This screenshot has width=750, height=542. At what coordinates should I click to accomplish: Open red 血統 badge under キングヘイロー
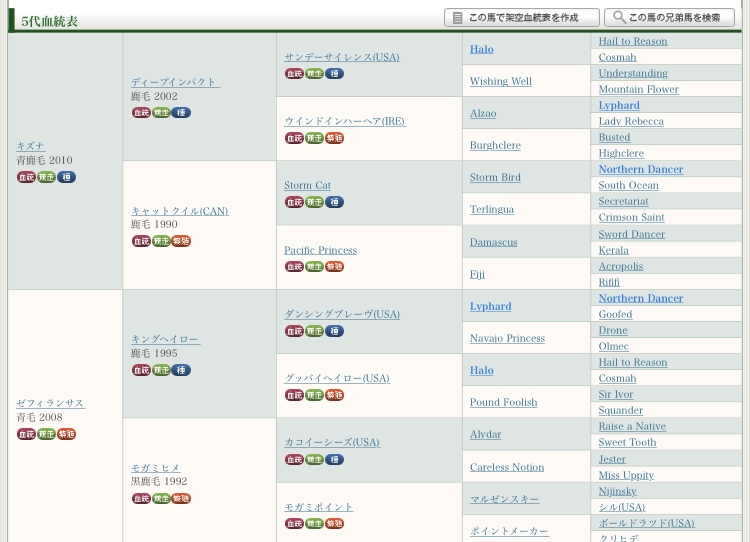141,370
